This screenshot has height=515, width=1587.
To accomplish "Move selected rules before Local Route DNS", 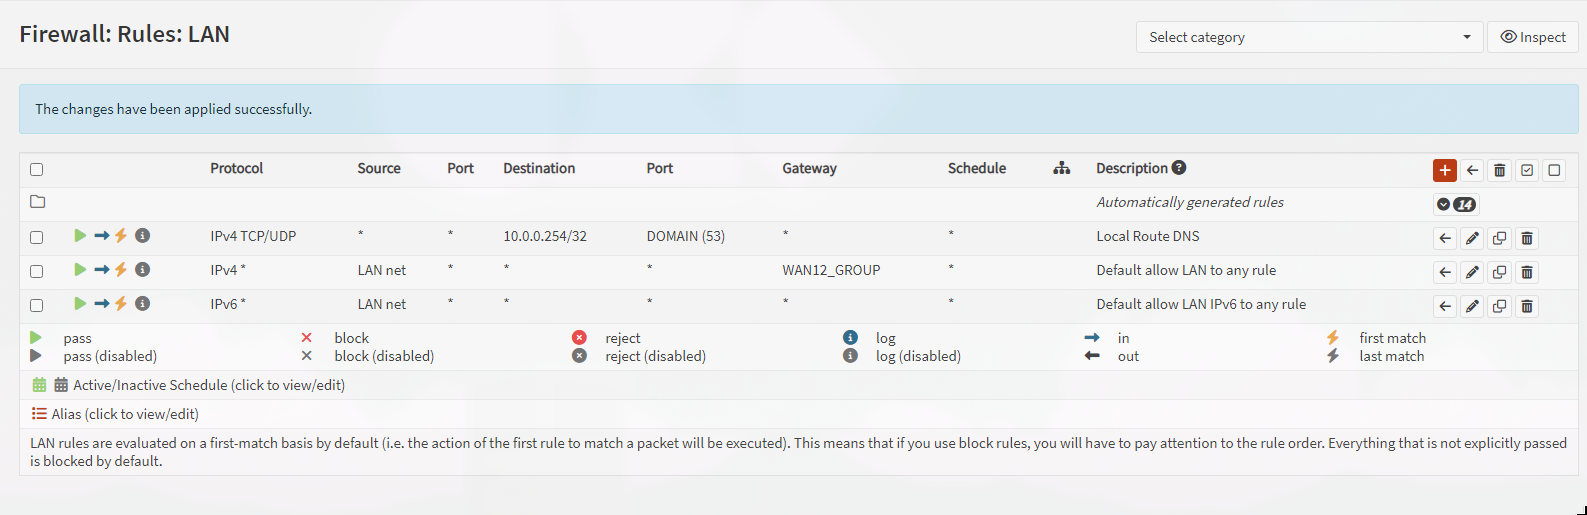I will pos(1445,238).
